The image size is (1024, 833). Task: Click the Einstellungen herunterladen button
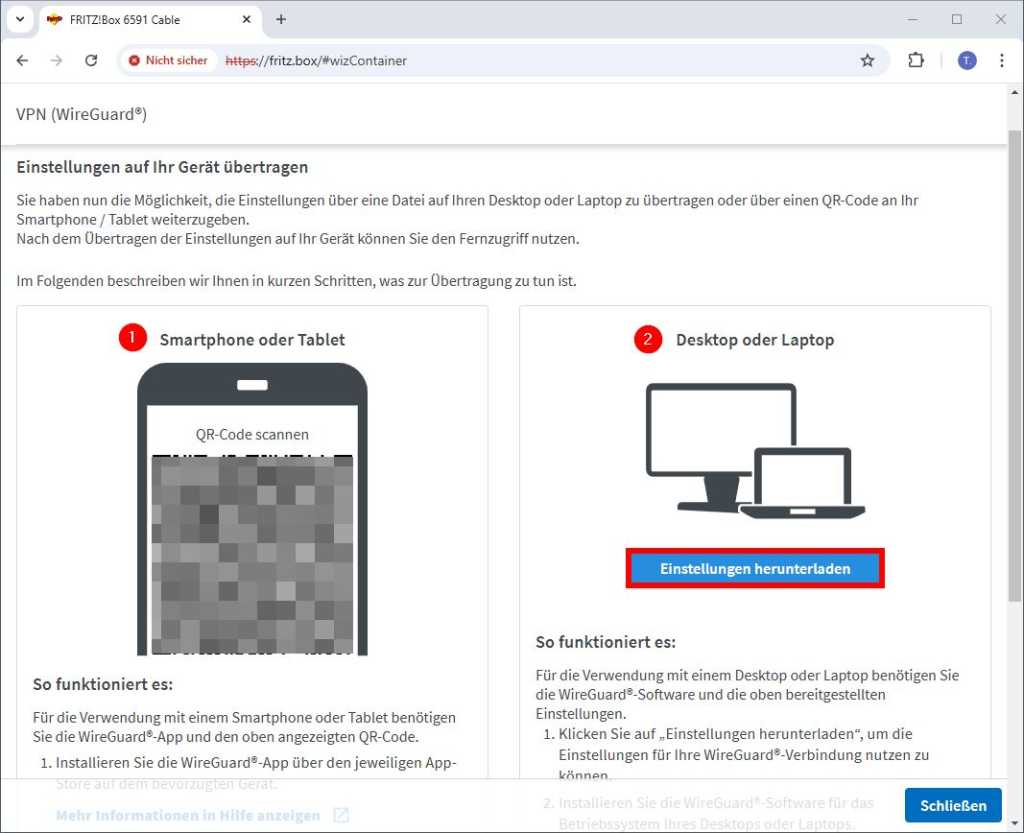[755, 567]
